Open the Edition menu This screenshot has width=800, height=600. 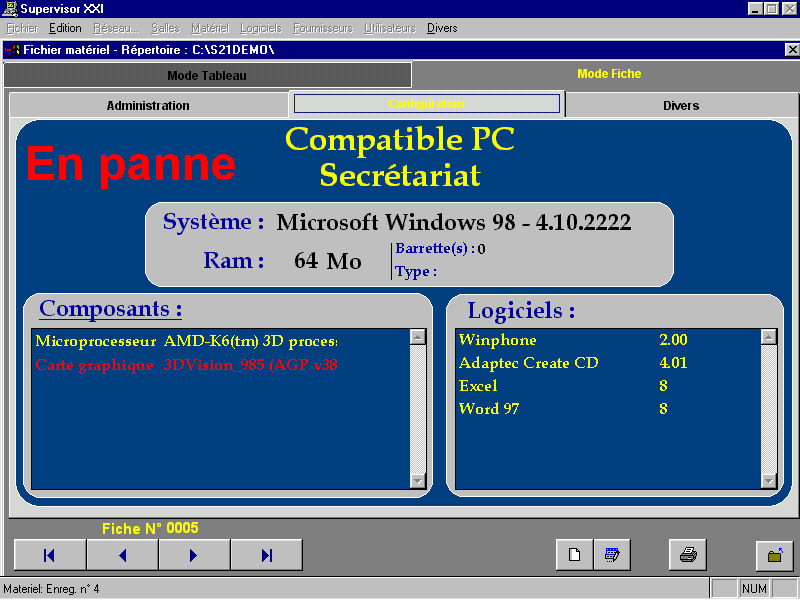click(x=65, y=28)
